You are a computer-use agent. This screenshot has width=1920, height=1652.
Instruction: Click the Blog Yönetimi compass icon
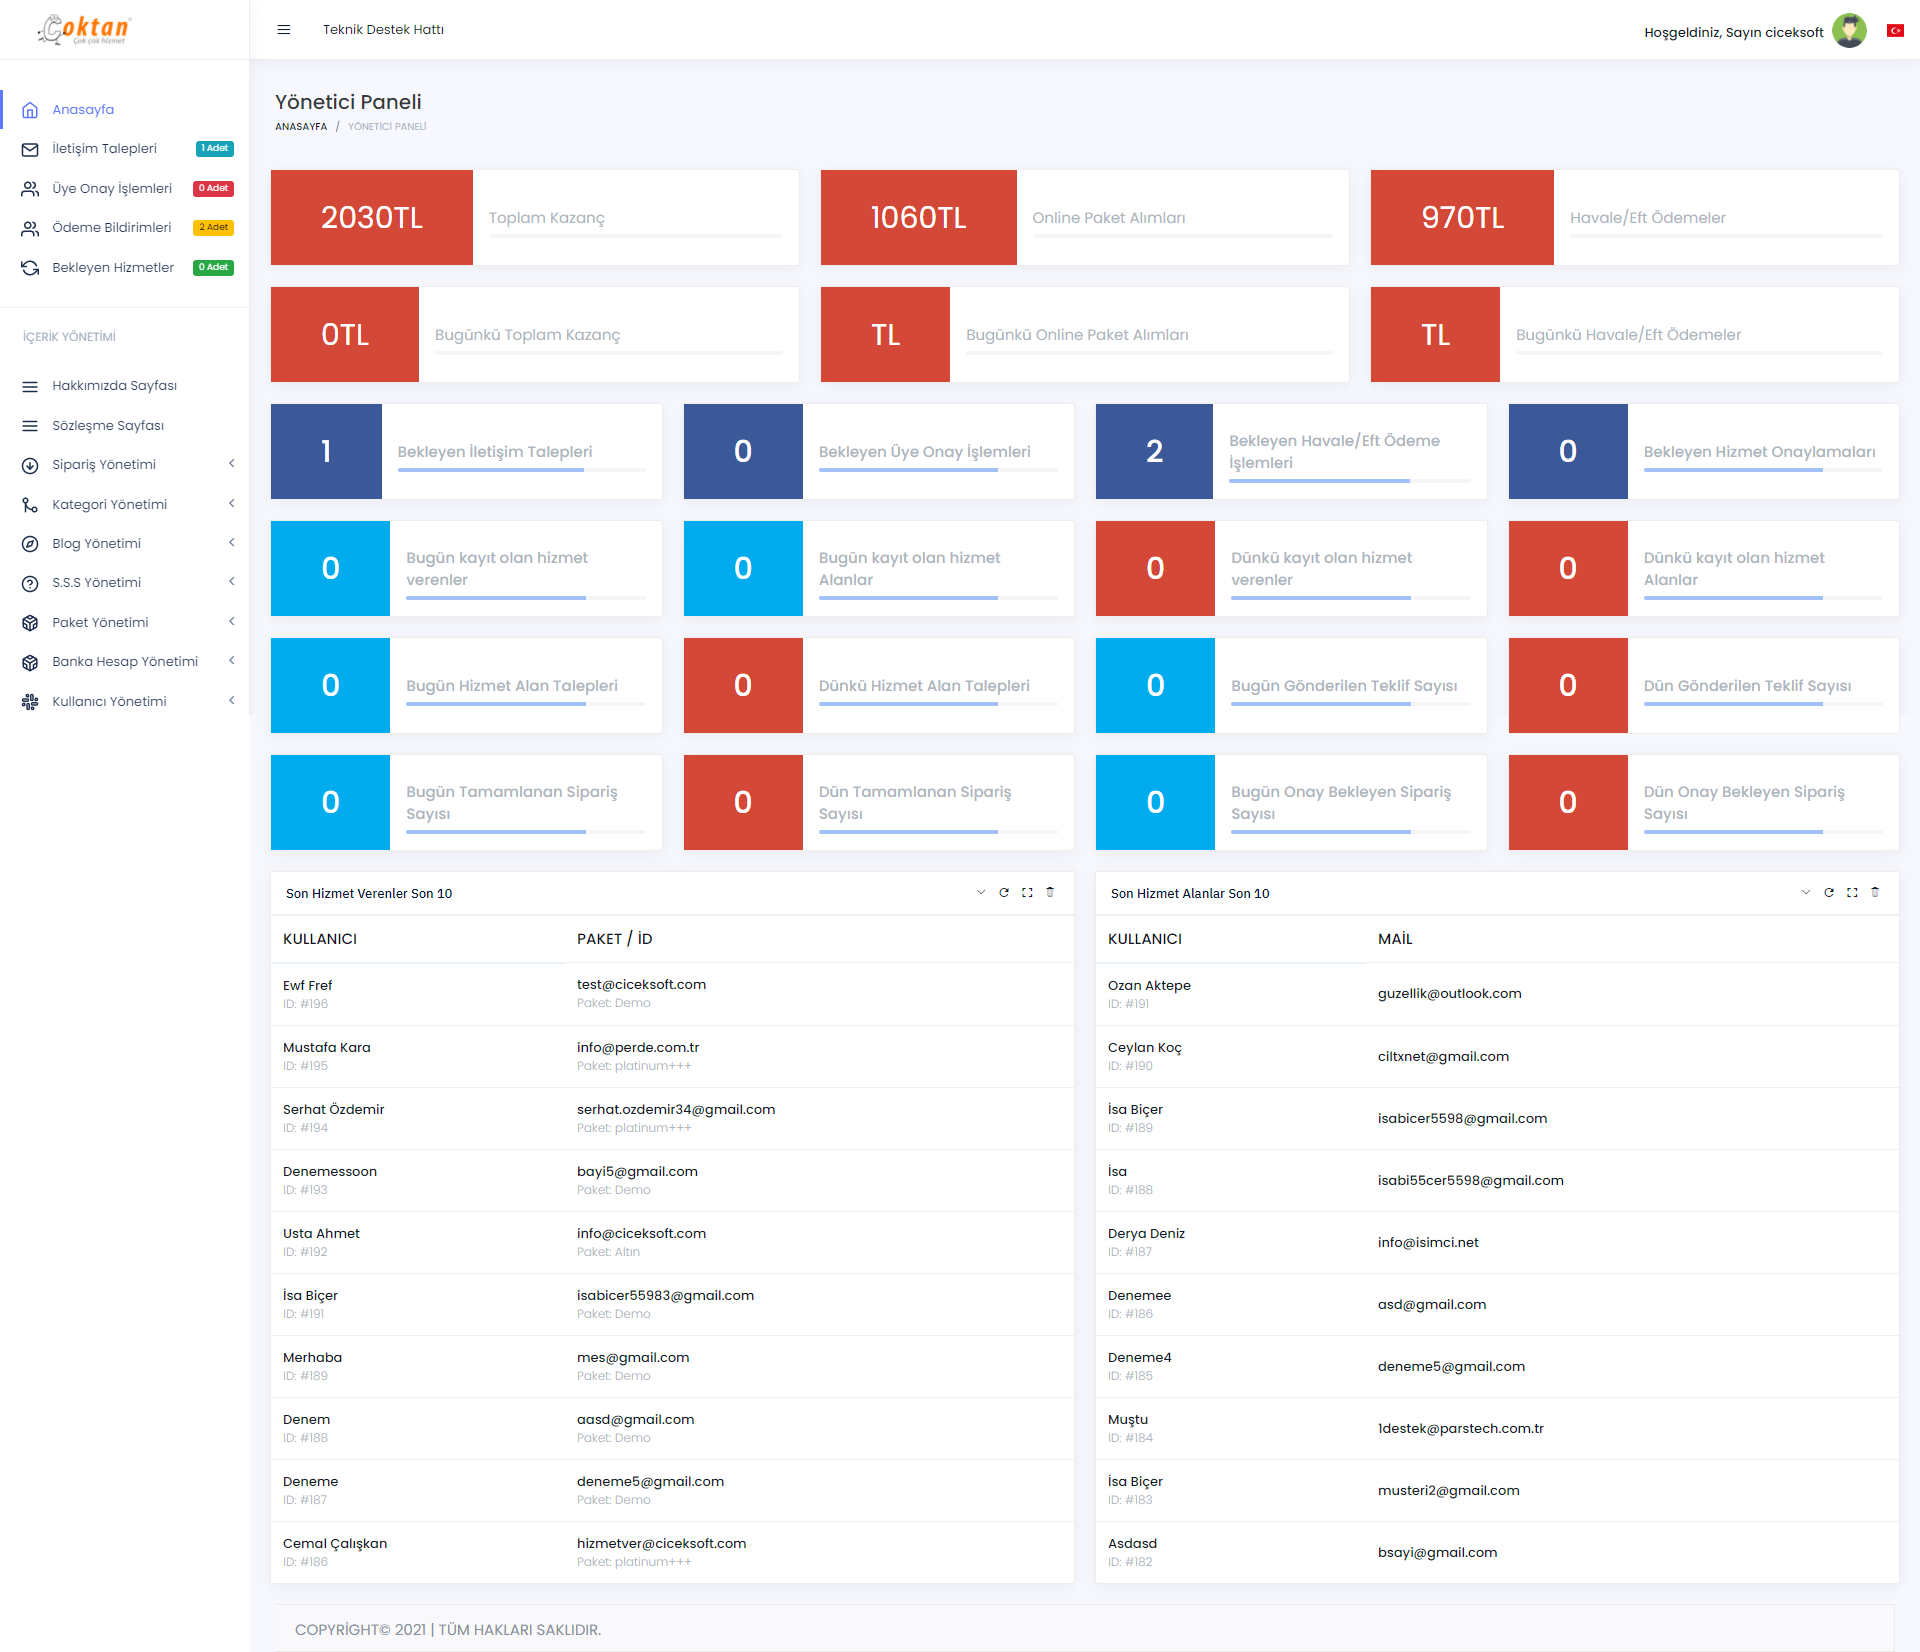pos(30,544)
